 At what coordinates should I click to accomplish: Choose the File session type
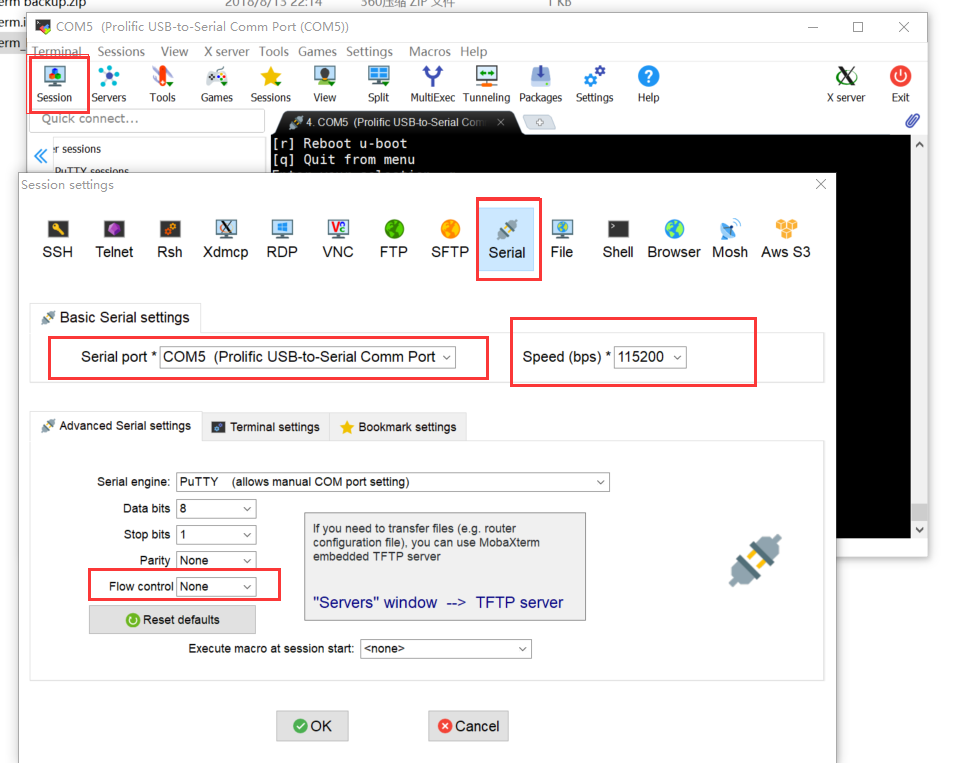click(x=562, y=239)
